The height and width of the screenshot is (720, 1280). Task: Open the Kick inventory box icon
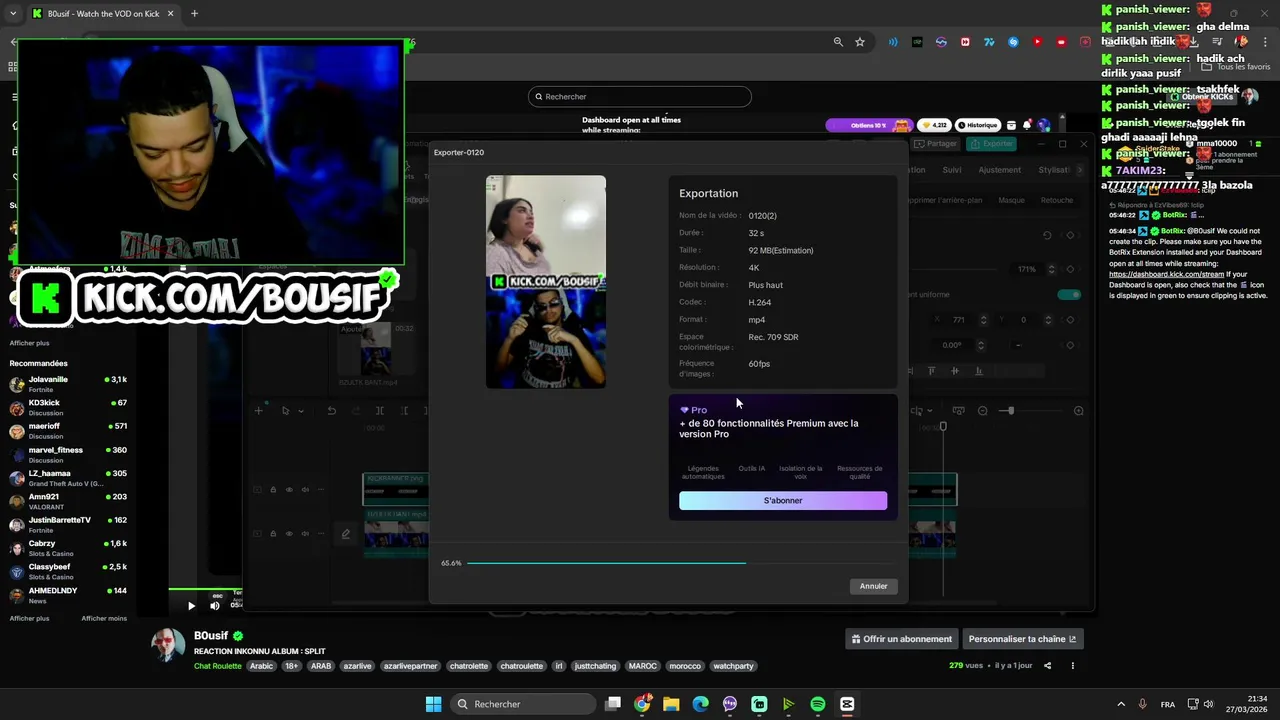click(1012, 125)
